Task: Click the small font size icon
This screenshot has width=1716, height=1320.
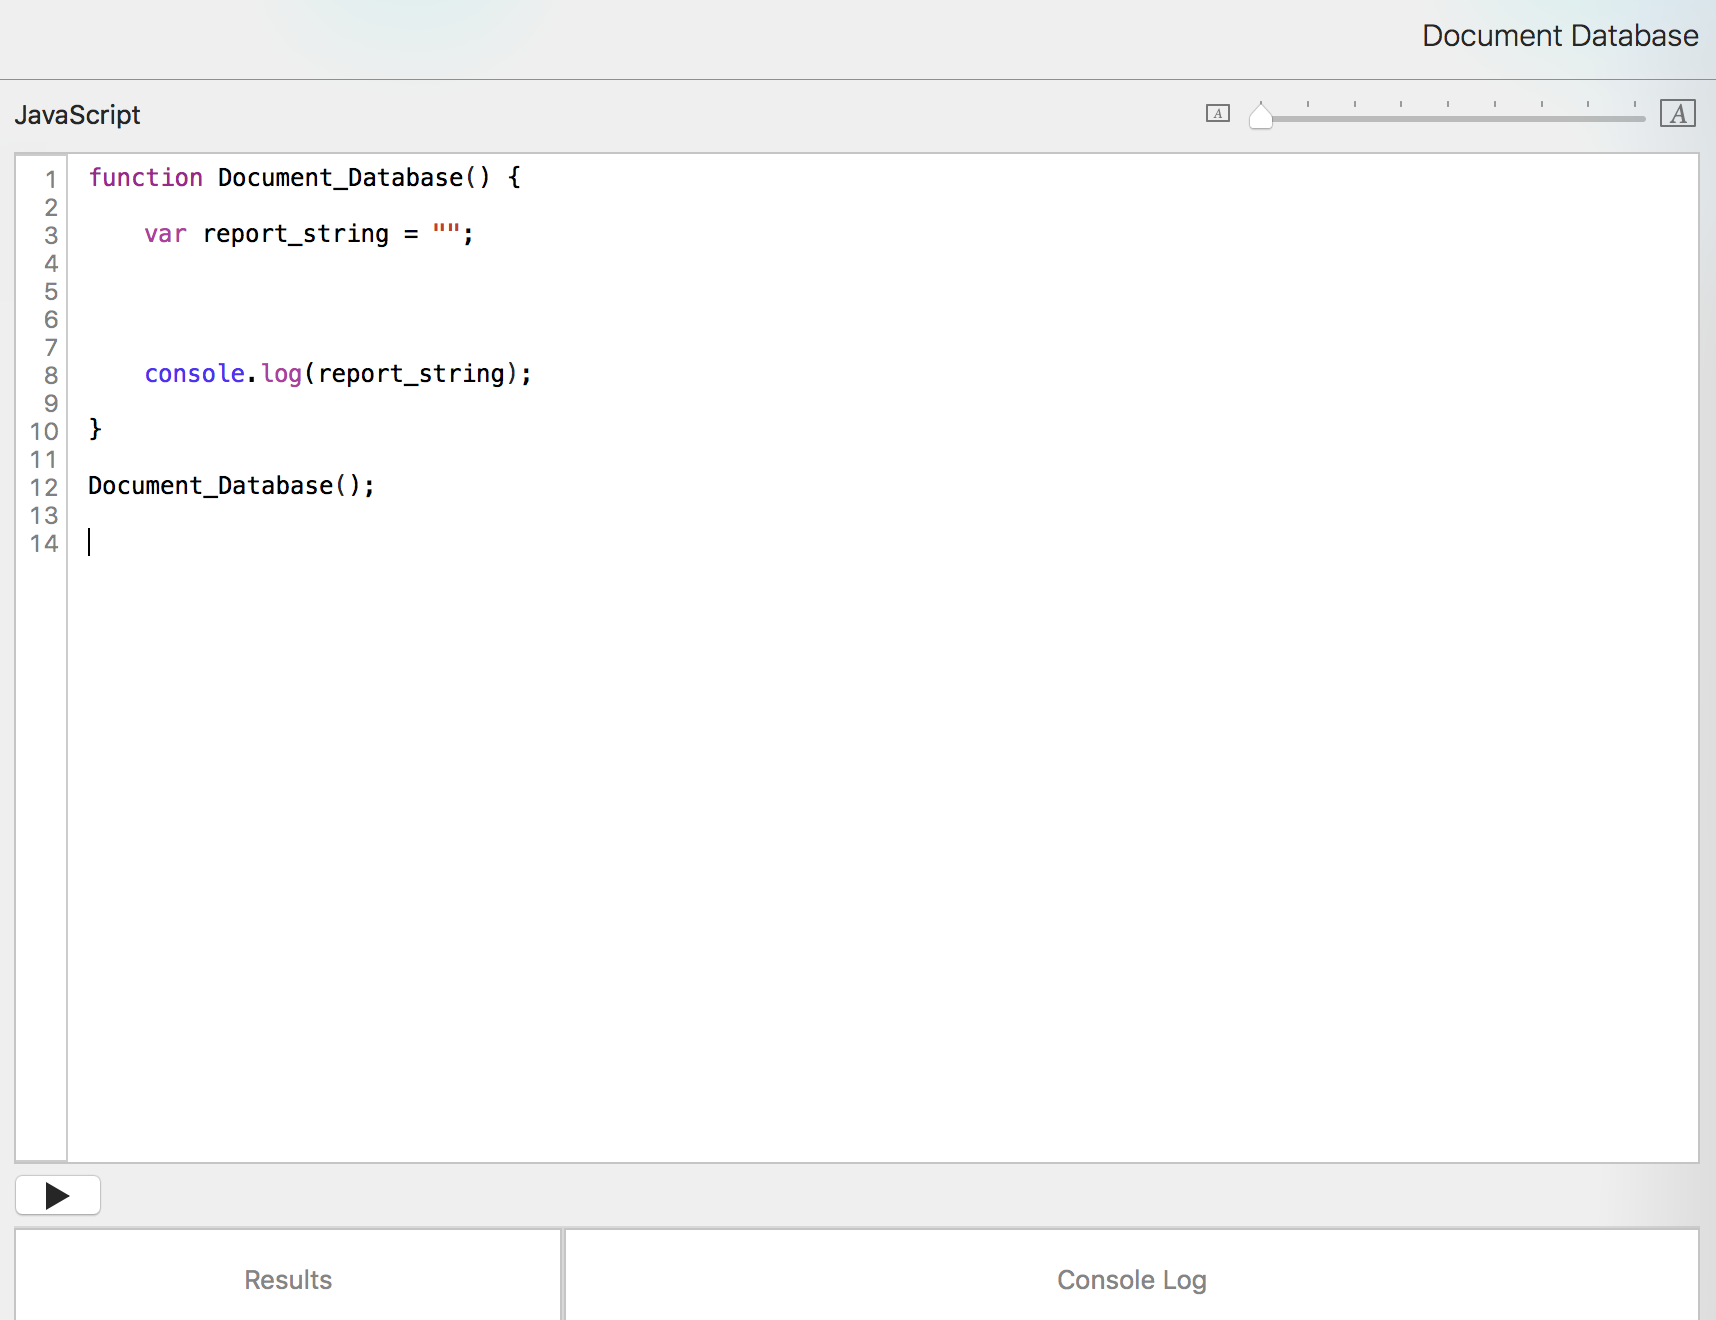Action: click(x=1217, y=114)
